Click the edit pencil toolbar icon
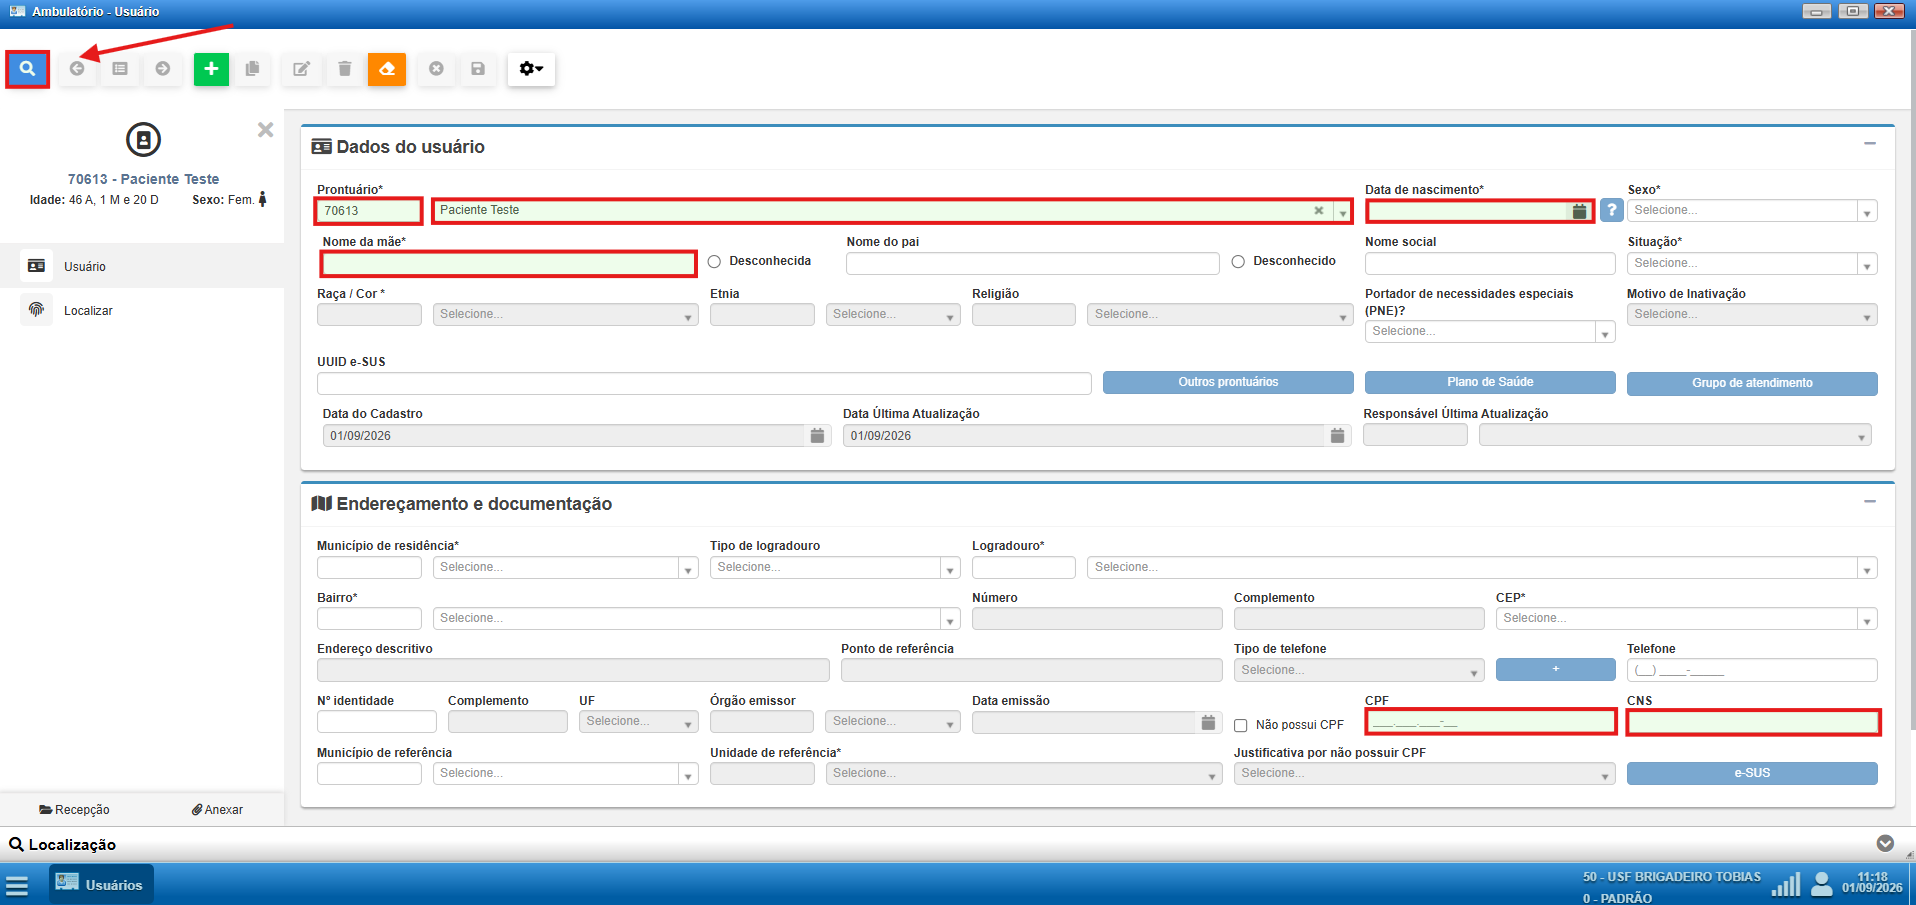The width and height of the screenshot is (1916, 905). pyautogui.click(x=301, y=69)
